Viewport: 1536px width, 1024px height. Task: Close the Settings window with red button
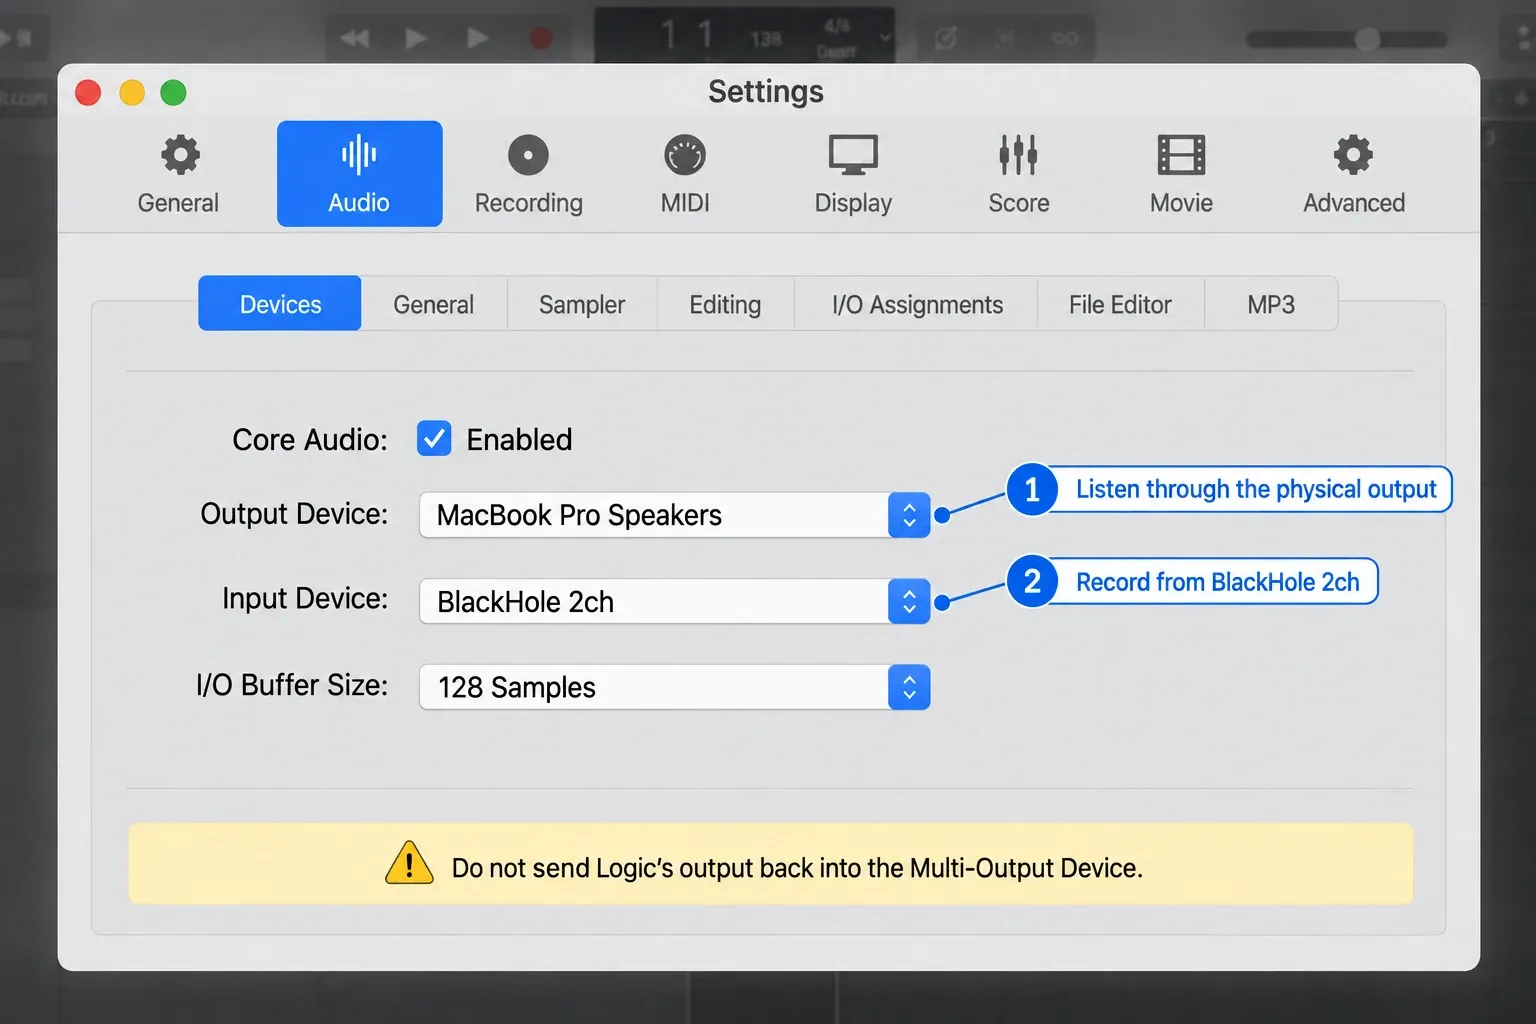[88, 93]
